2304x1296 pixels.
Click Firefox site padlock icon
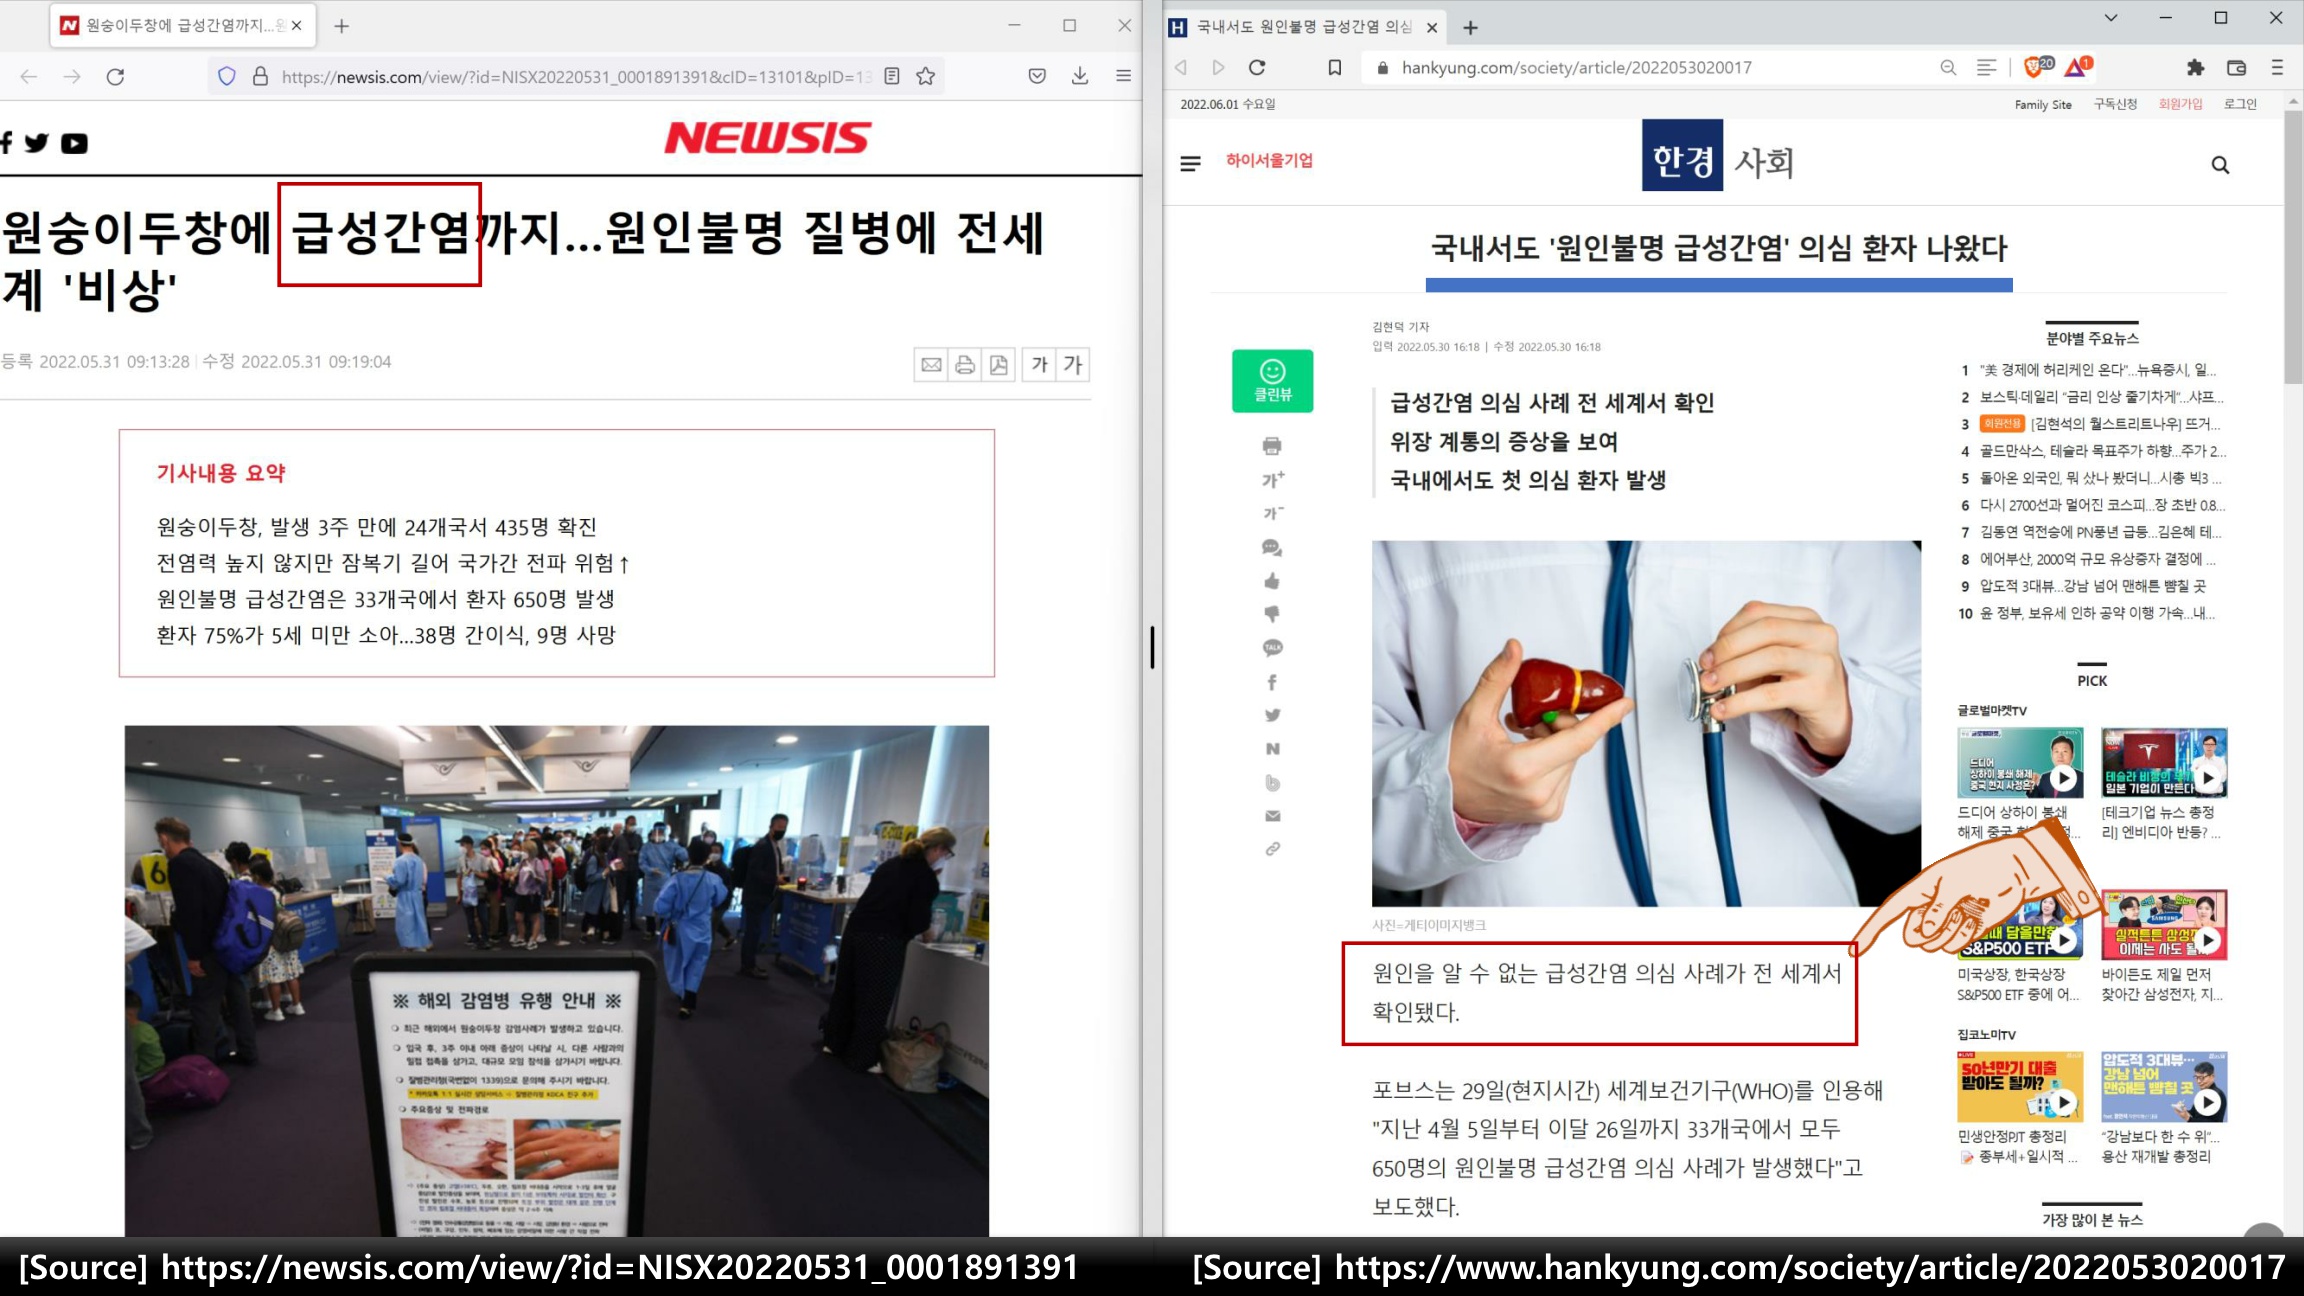click(260, 76)
